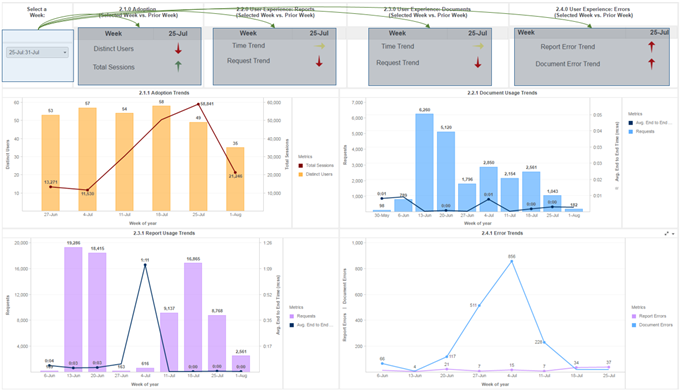Select the 13-Jun 6,260 document requests bar
The height and width of the screenshot is (392, 682).
click(x=425, y=163)
